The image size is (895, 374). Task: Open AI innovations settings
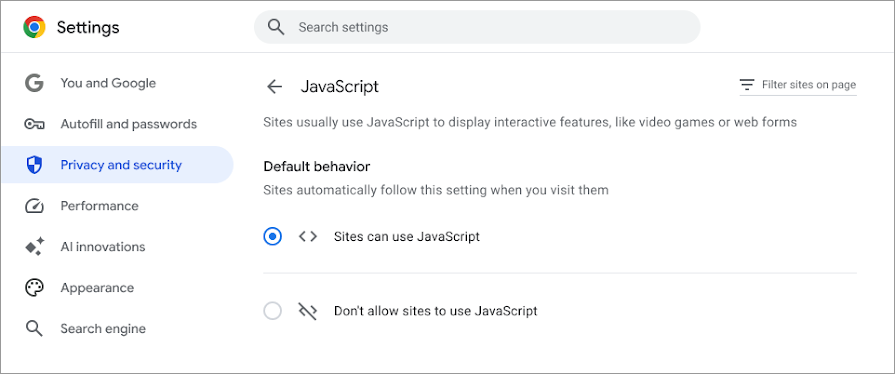click(x=117, y=247)
